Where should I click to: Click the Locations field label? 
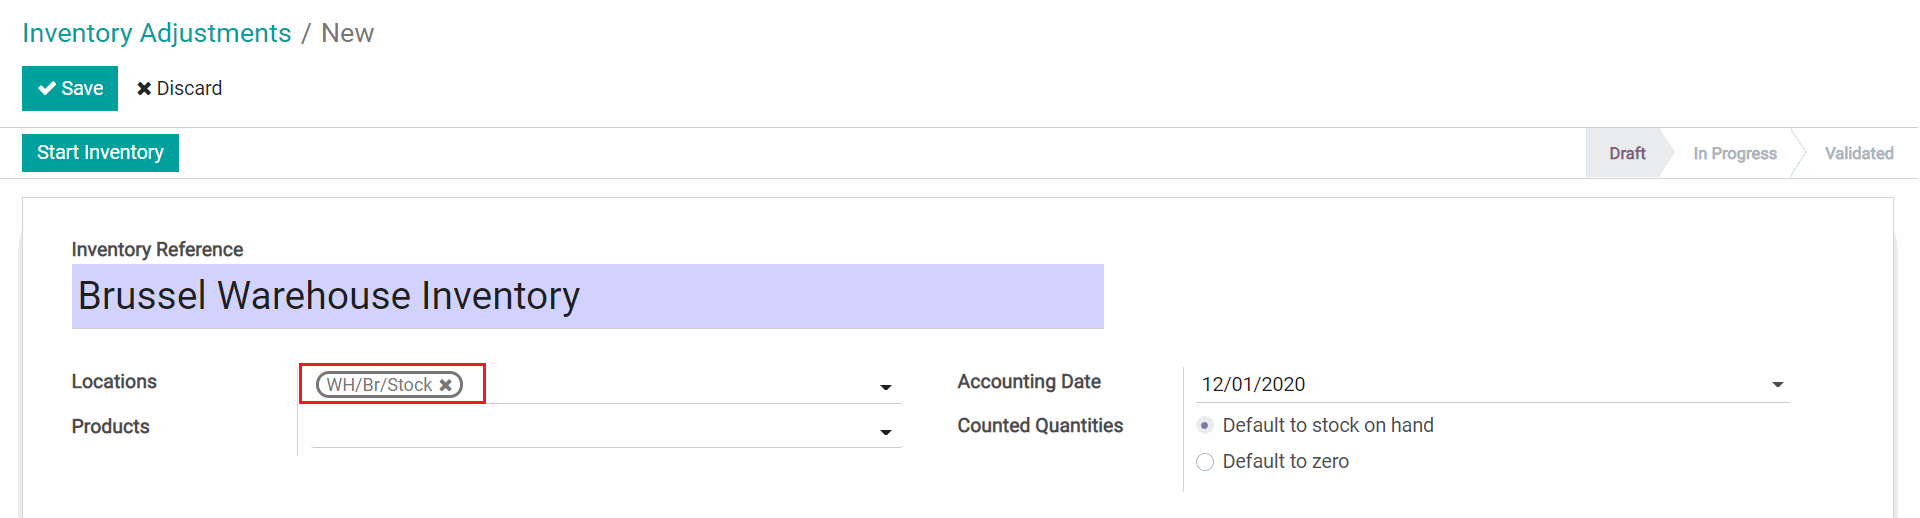coord(114,381)
